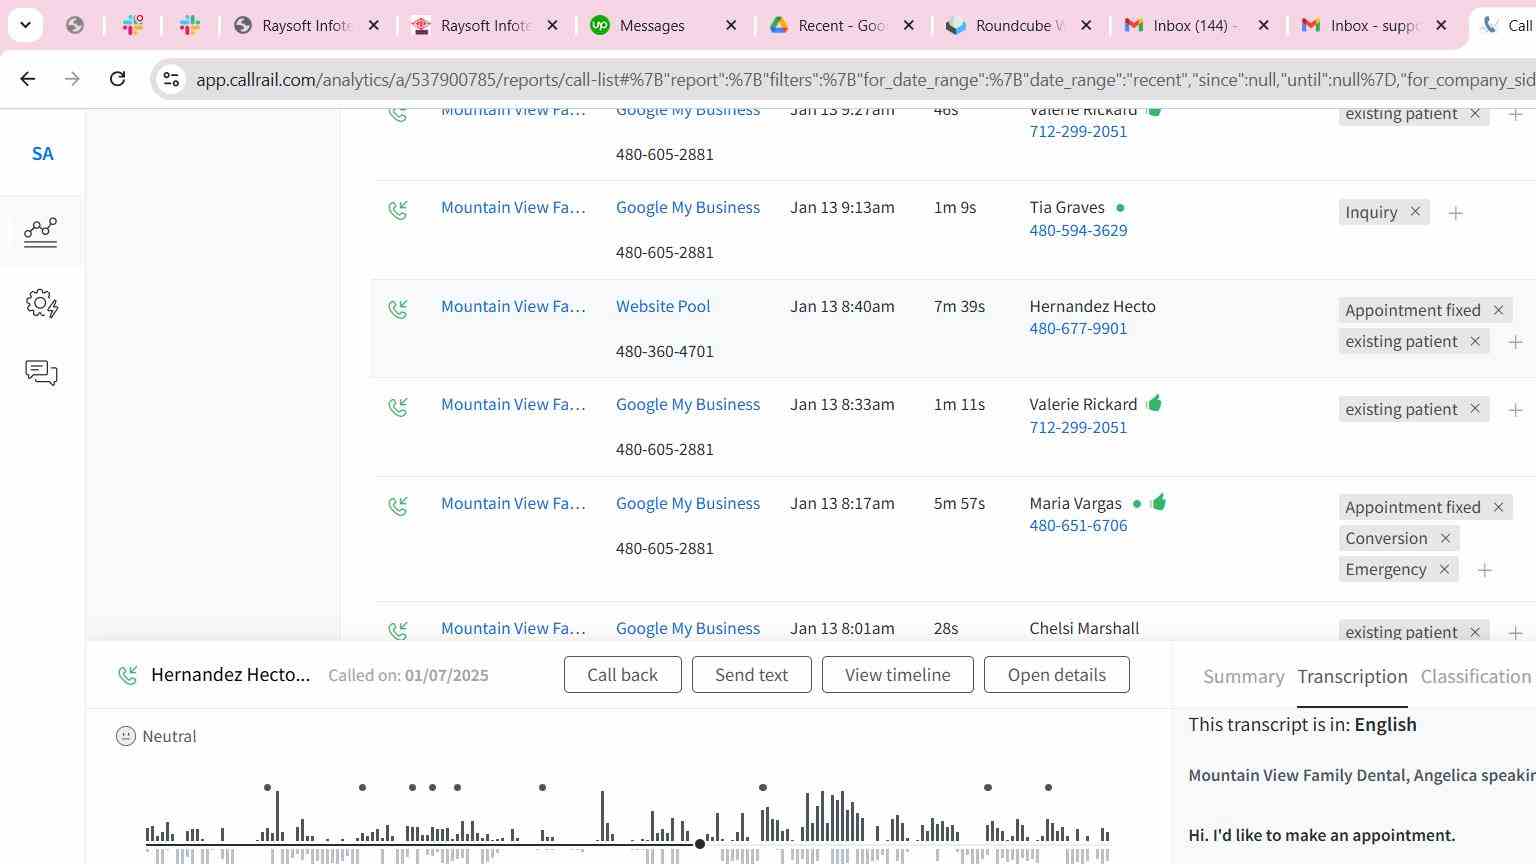Switch to the Transcription tab
The height and width of the screenshot is (864, 1536).
point(1352,677)
